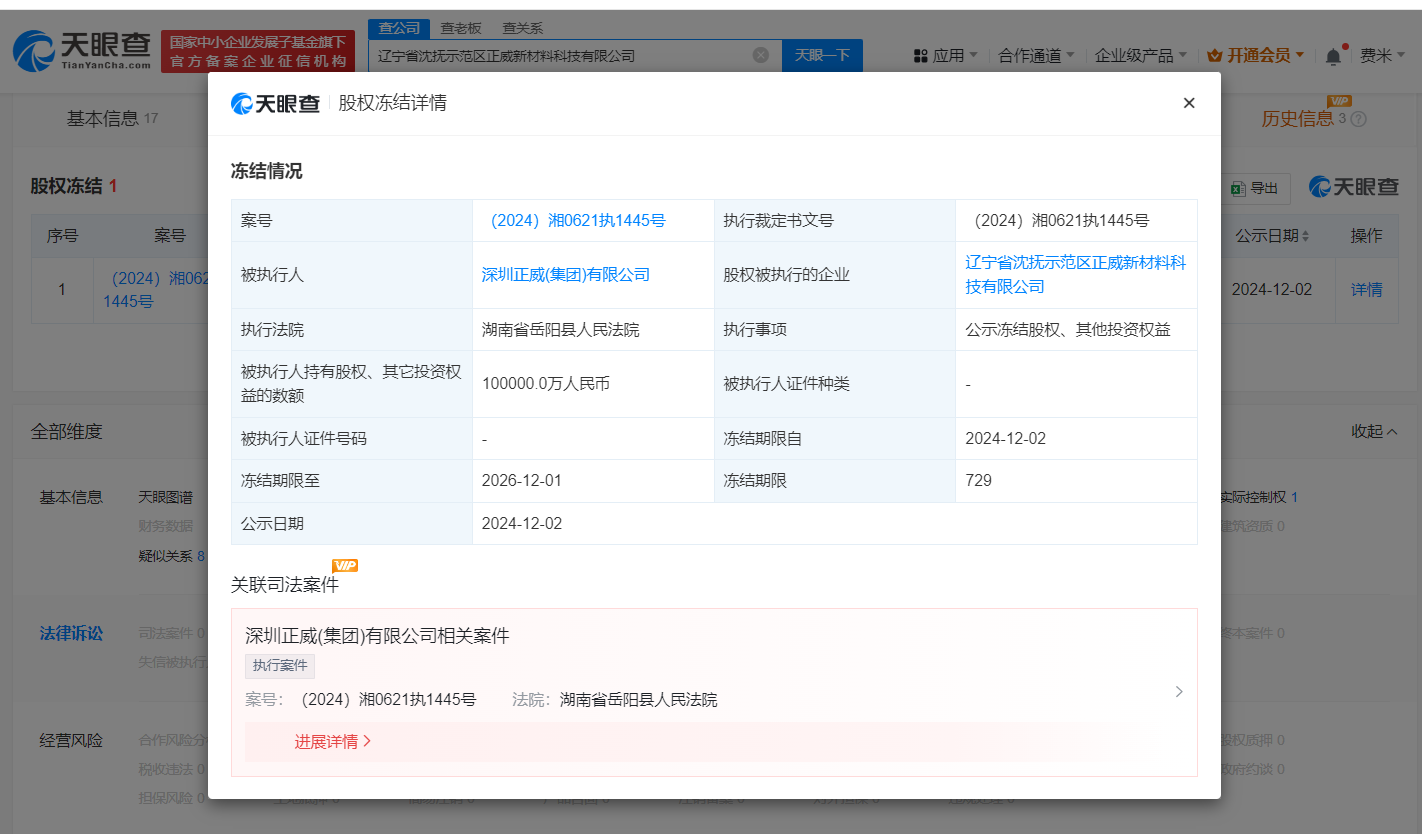Clear the search box text
Image resolution: width=1422 pixels, height=834 pixels.
pos(760,55)
